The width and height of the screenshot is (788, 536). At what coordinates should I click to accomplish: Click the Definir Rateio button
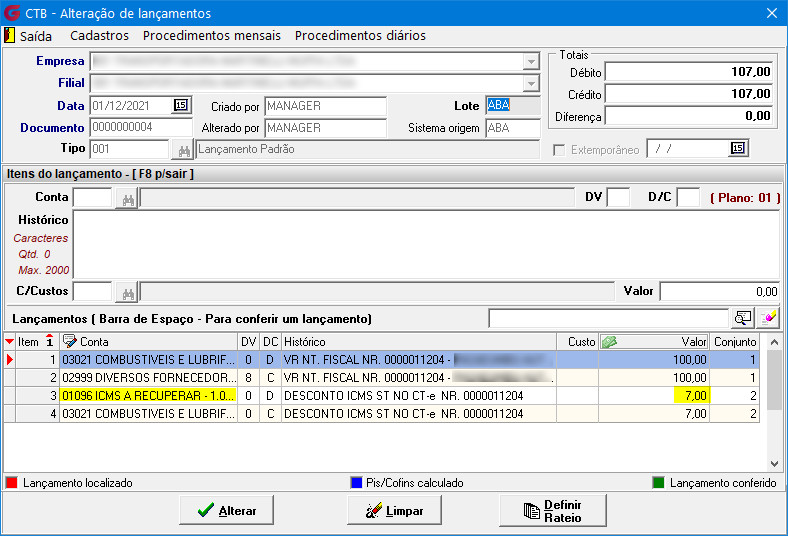pos(553,510)
